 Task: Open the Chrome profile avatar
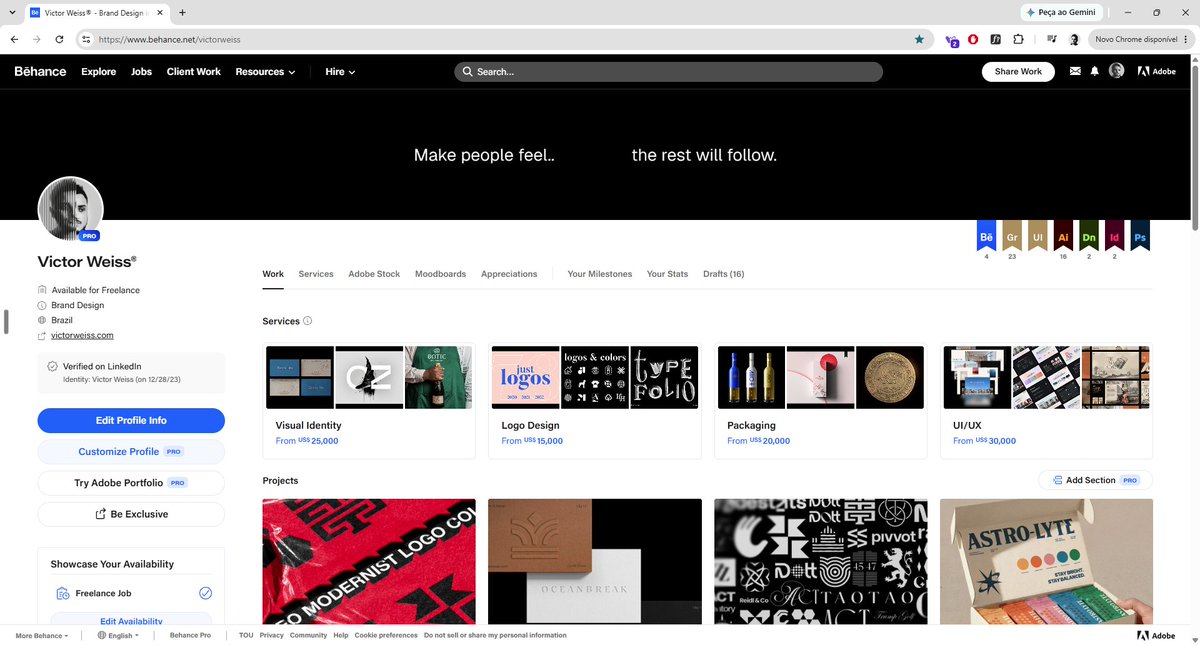1074,39
